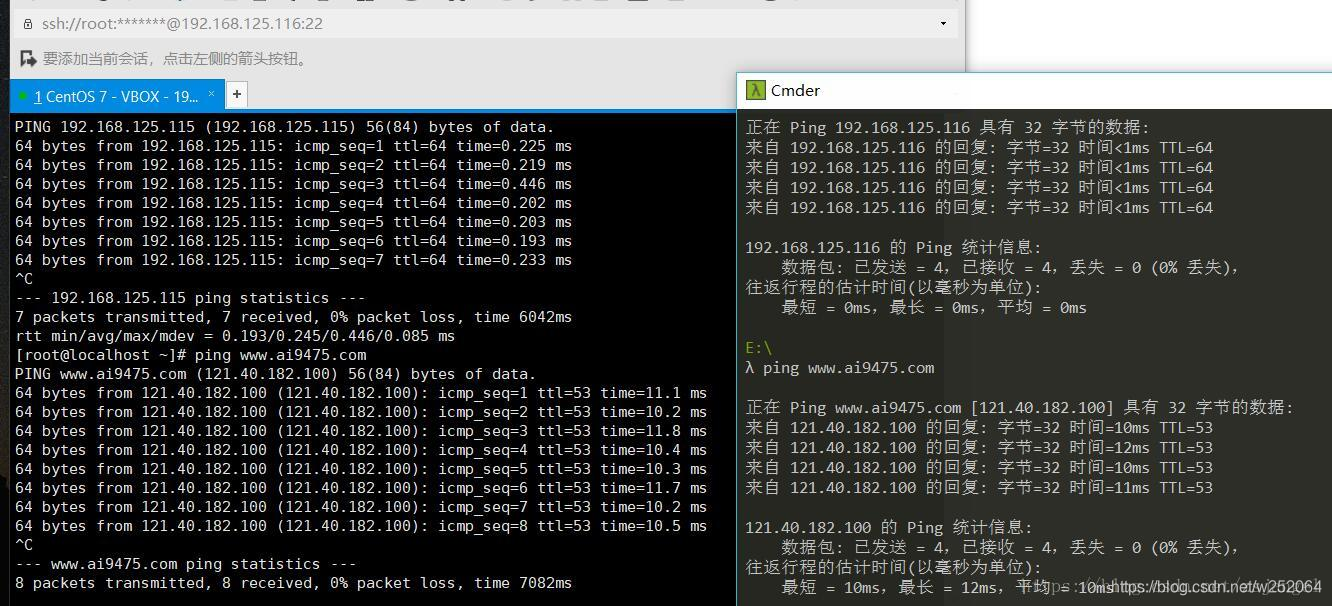Click the Cmder reply line with 时间=12ms
The image size is (1332, 606).
[x=979, y=448]
